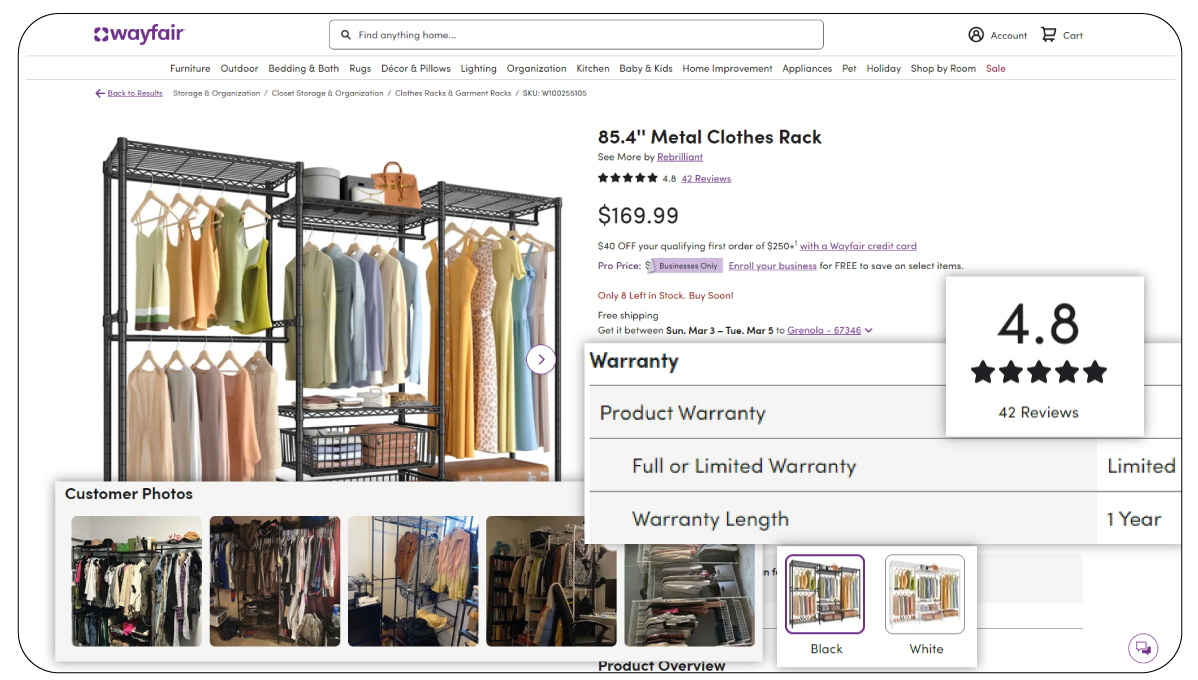Open the Bedding & Bath menu
The image size is (1198, 680).
(303, 69)
